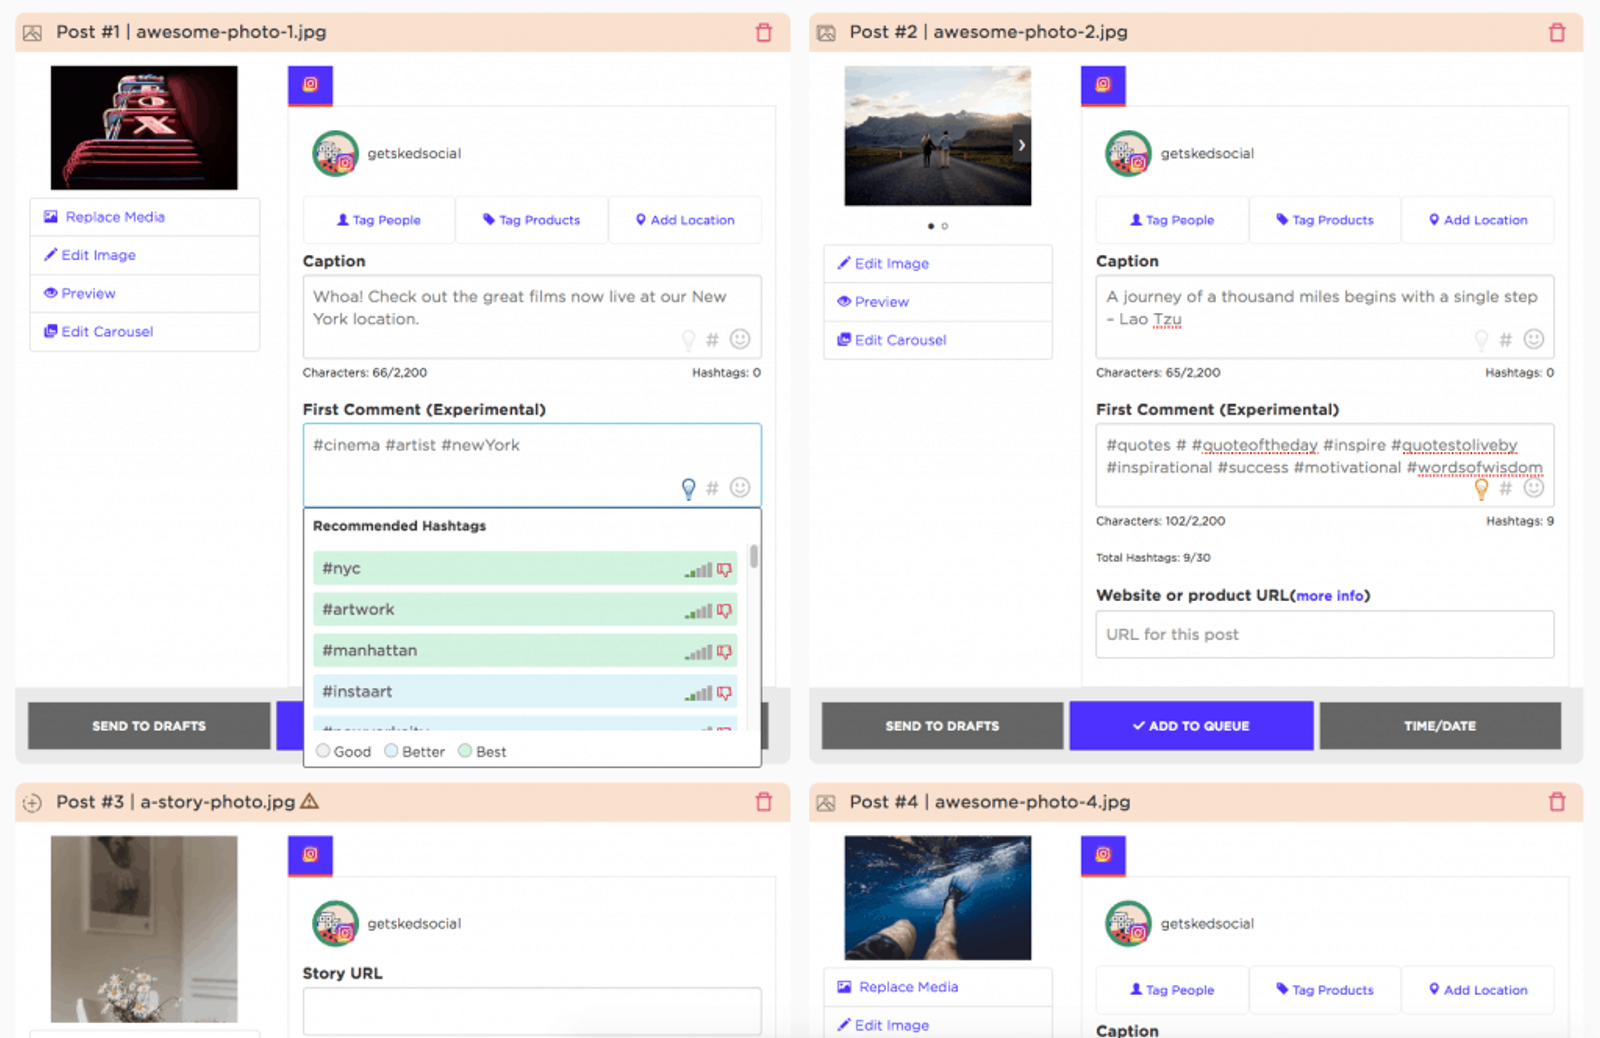Image resolution: width=1600 pixels, height=1038 pixels.
Task: Select the Best hashtag quality radio
Action: click(x=465, y=751)
